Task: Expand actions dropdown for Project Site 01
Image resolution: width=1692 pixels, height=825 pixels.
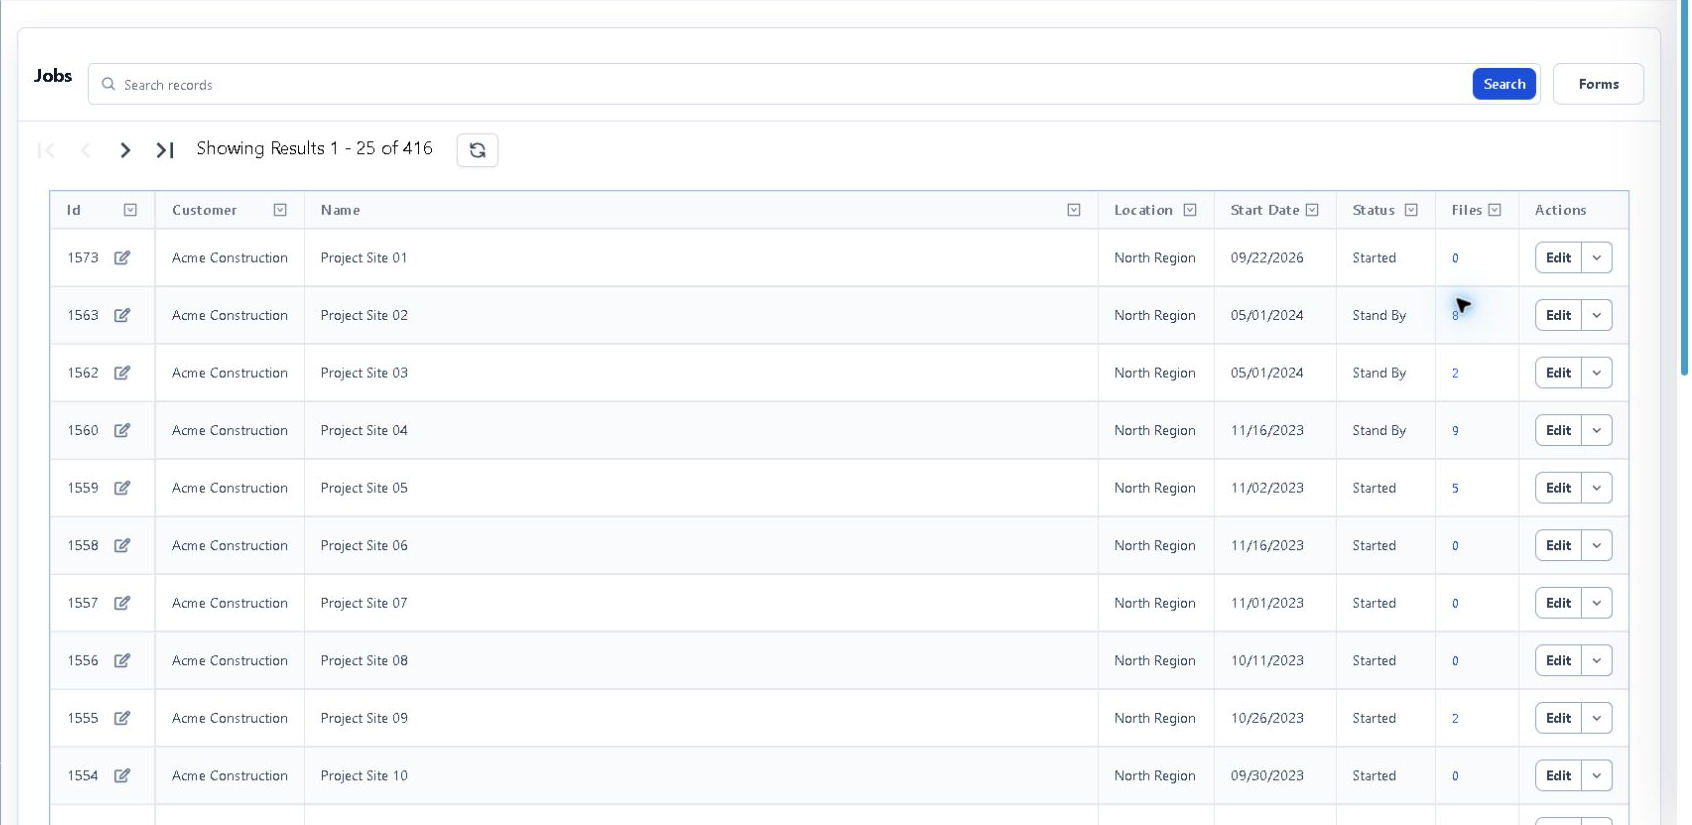Action: click(1597, 258)
